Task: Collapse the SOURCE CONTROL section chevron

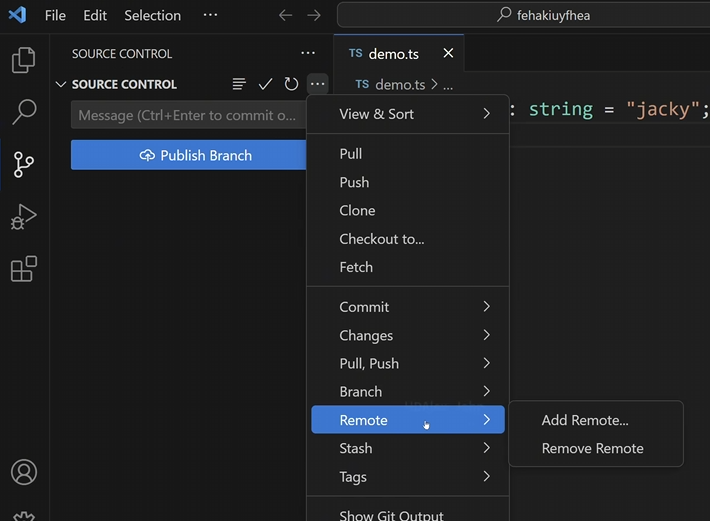Action: [x=61, y=85]
